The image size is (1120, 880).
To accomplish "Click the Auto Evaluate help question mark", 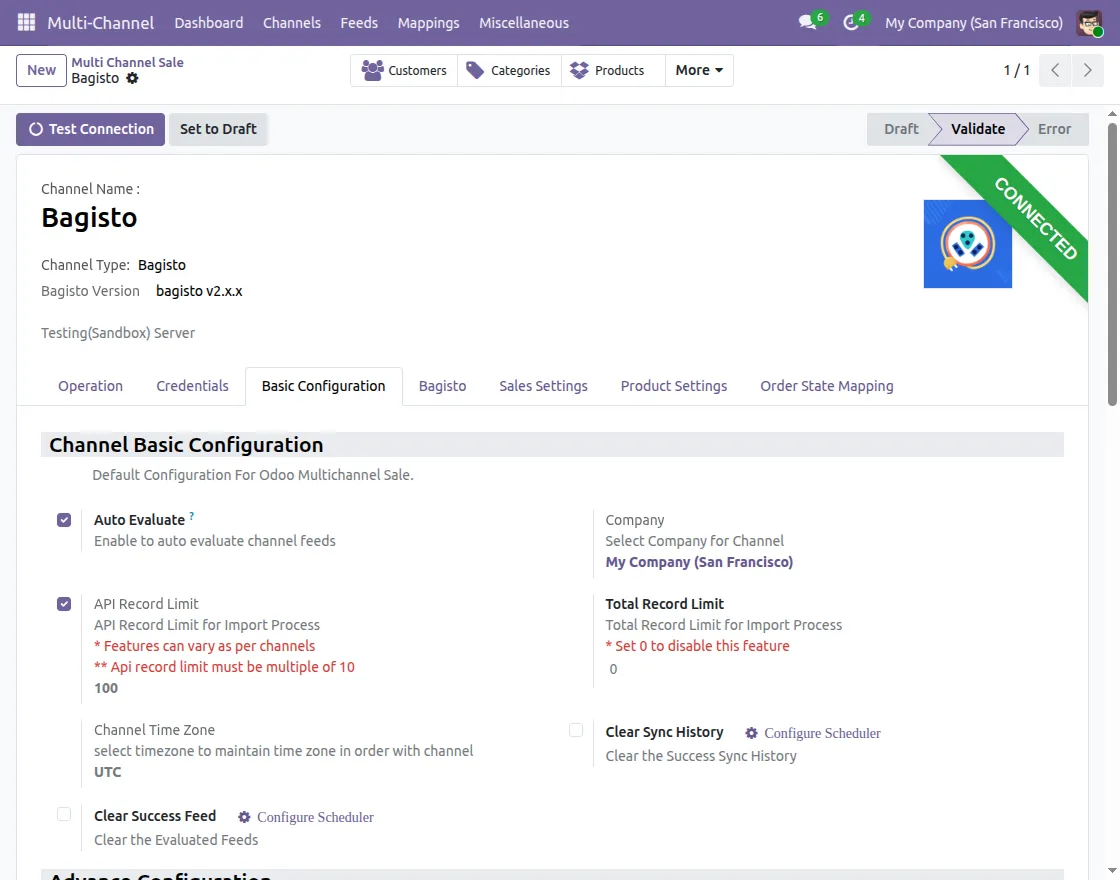I will tap(191, 516).
